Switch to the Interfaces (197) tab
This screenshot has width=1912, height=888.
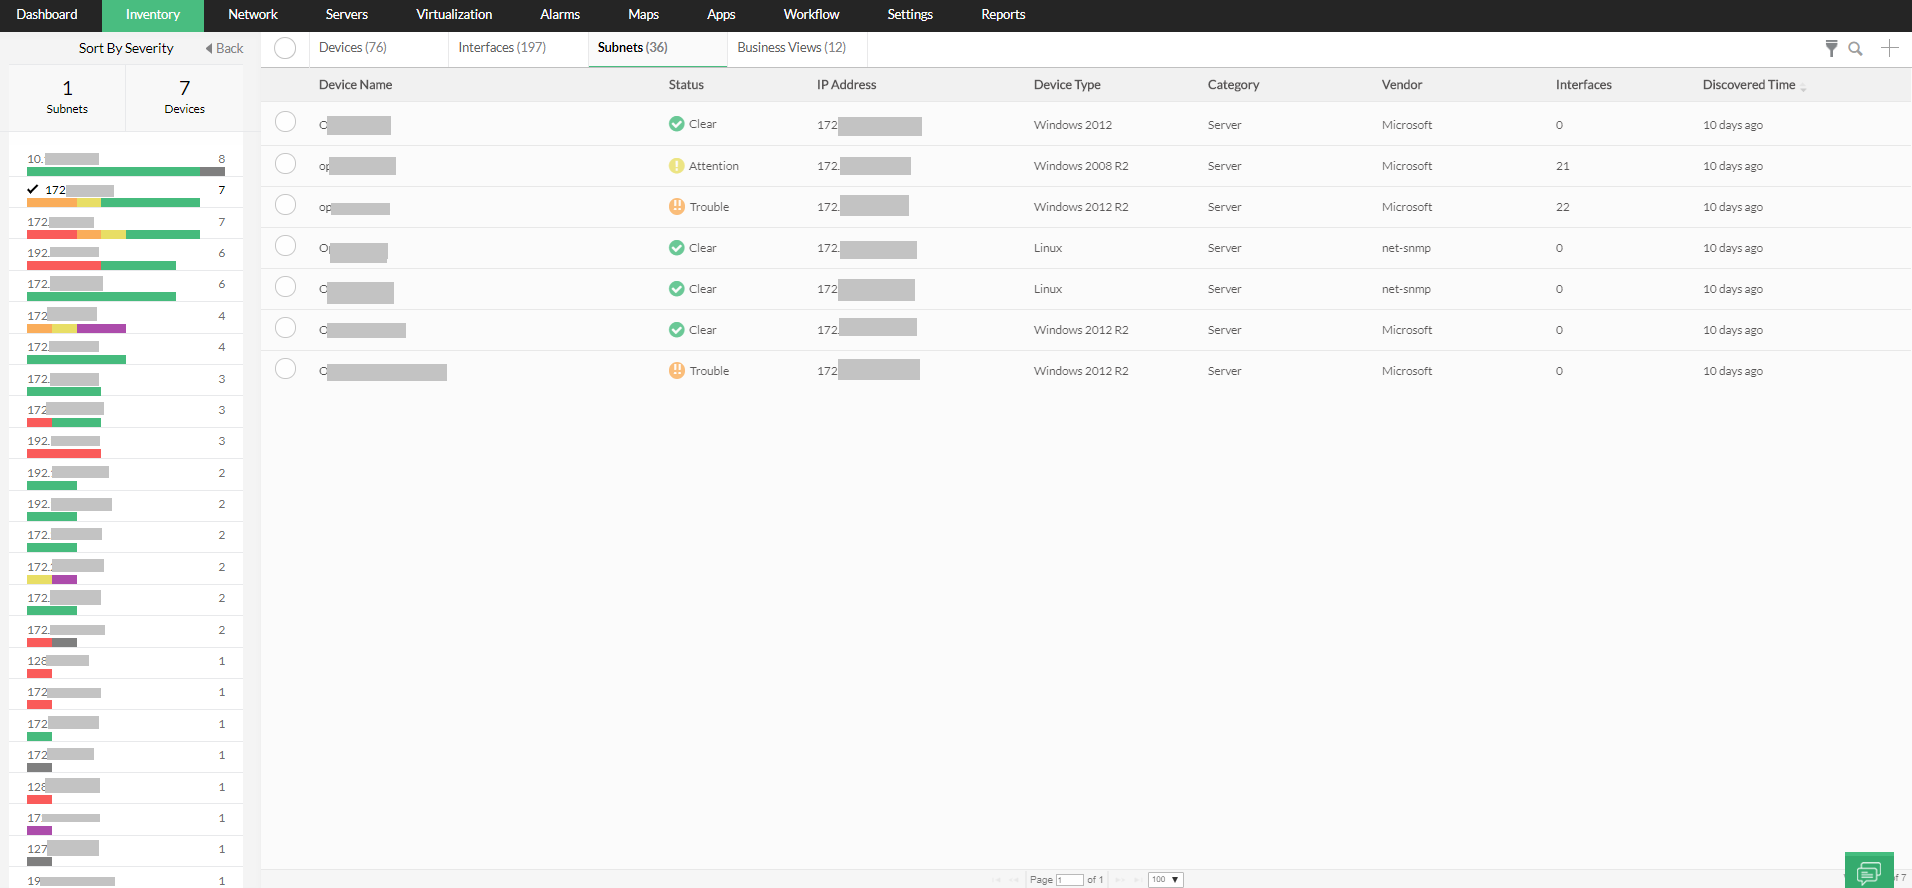[518, 48]
